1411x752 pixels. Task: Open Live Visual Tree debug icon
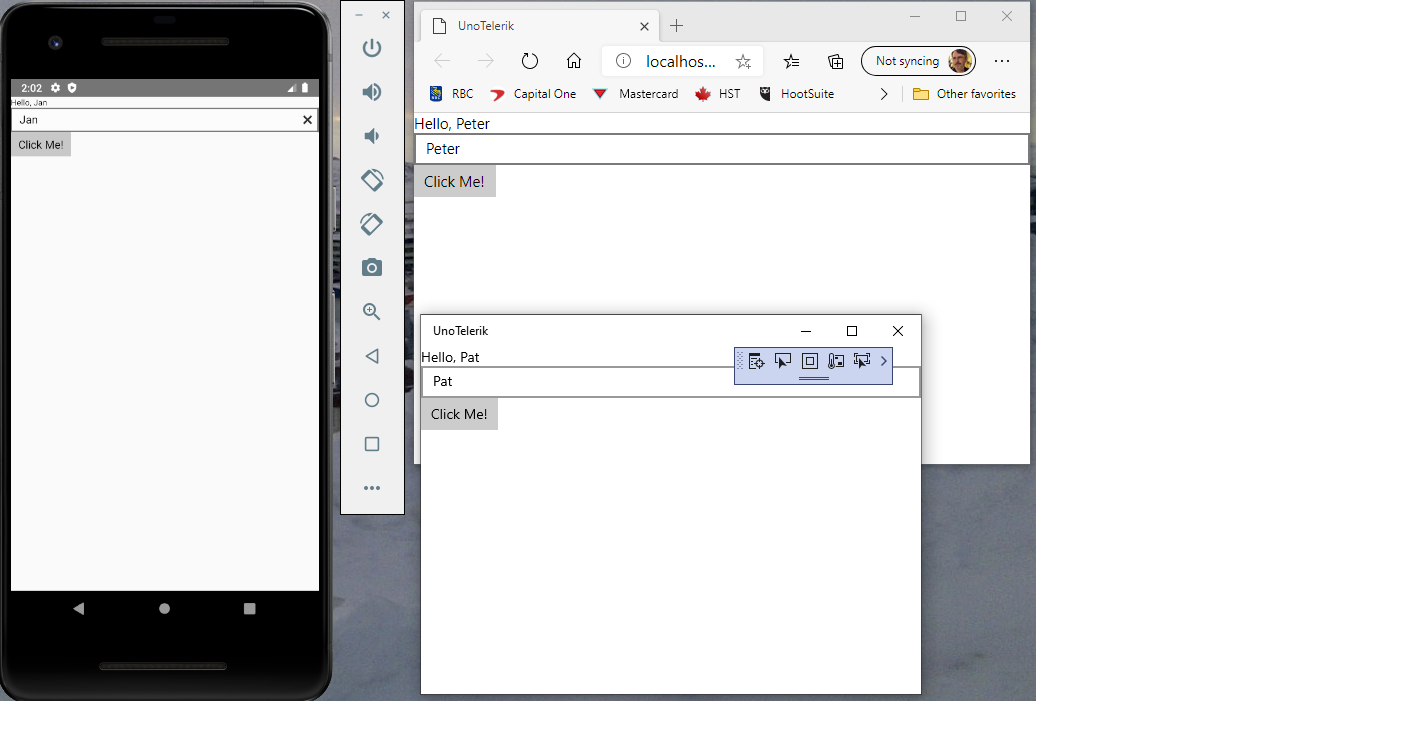pos(756,361)
